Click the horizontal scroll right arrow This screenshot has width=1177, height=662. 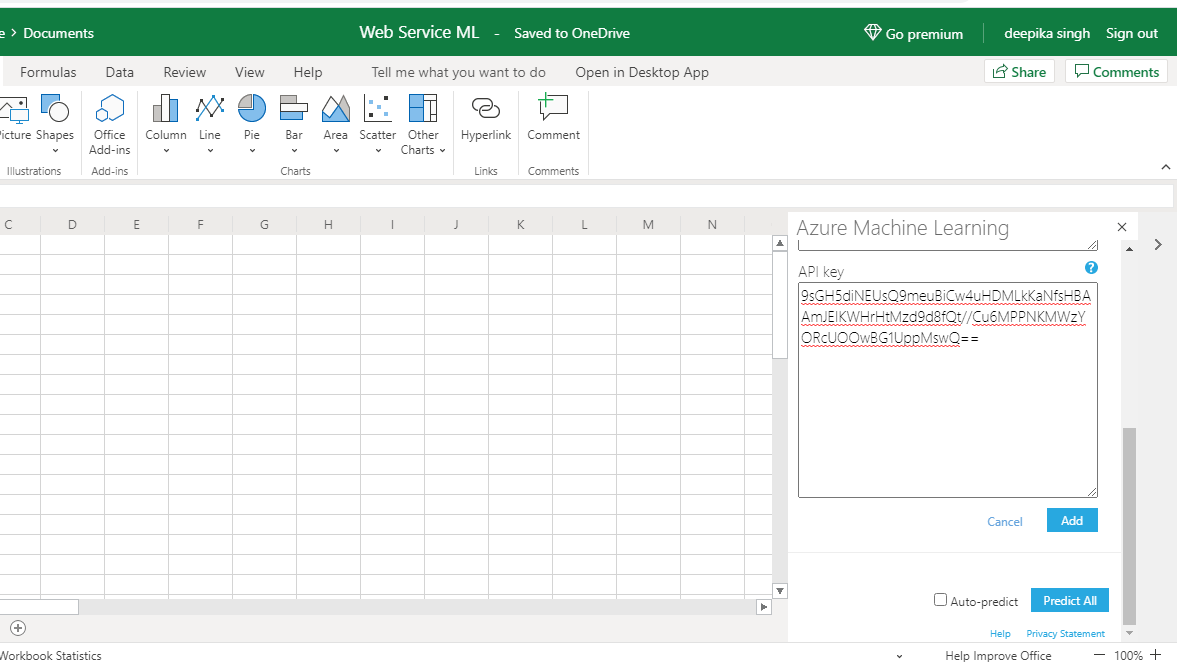click(x=764, y=607)
